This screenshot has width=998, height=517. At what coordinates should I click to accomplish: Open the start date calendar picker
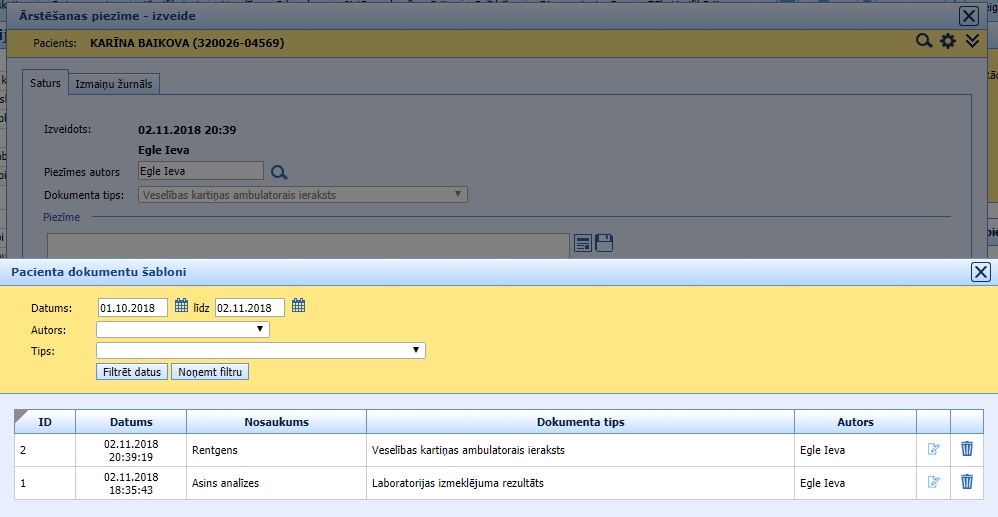click(181, 306)
